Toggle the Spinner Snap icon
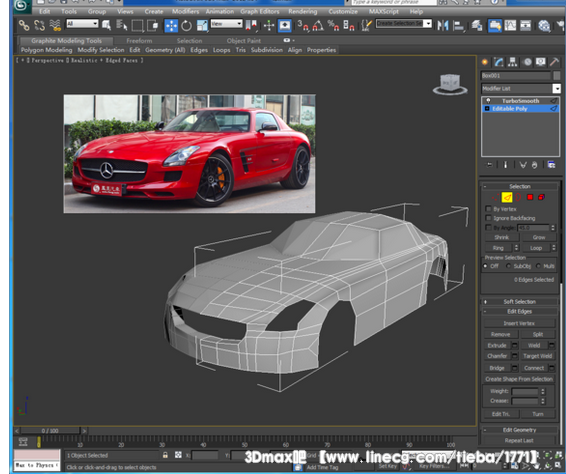 pos(348,26)
